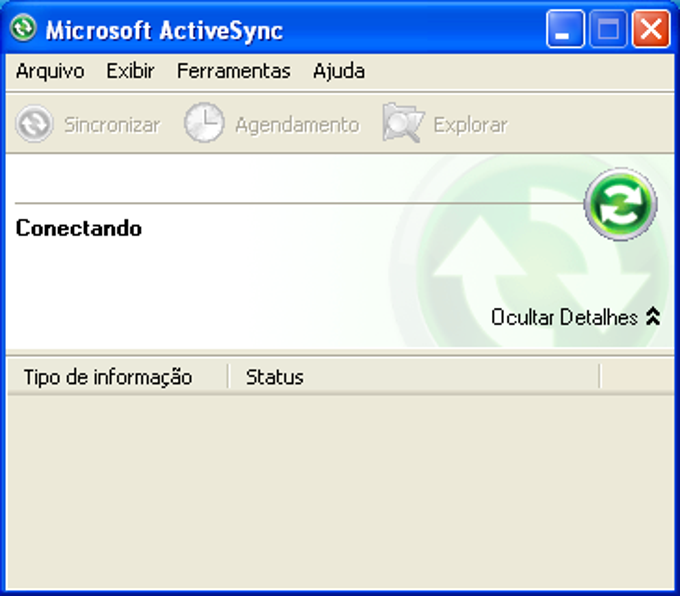
Task: Click the Sincronizar toolbar icon
Action: (x=34, y=124)
